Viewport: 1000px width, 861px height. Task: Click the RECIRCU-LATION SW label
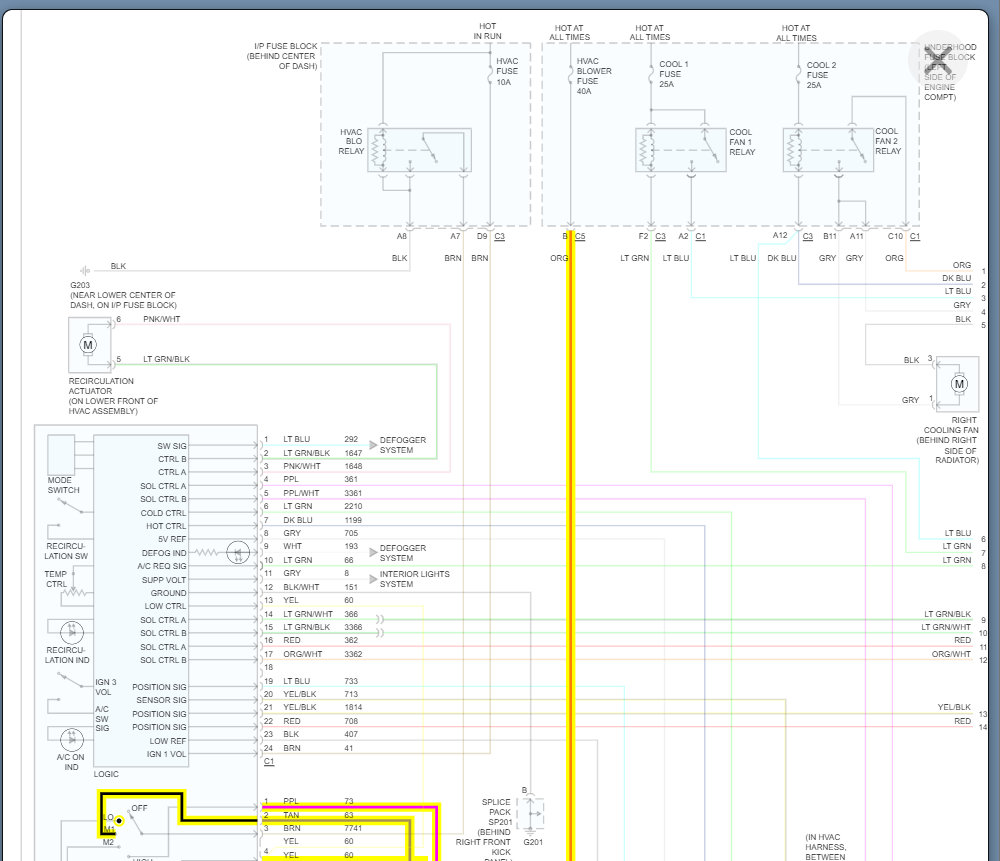[66, 551]
